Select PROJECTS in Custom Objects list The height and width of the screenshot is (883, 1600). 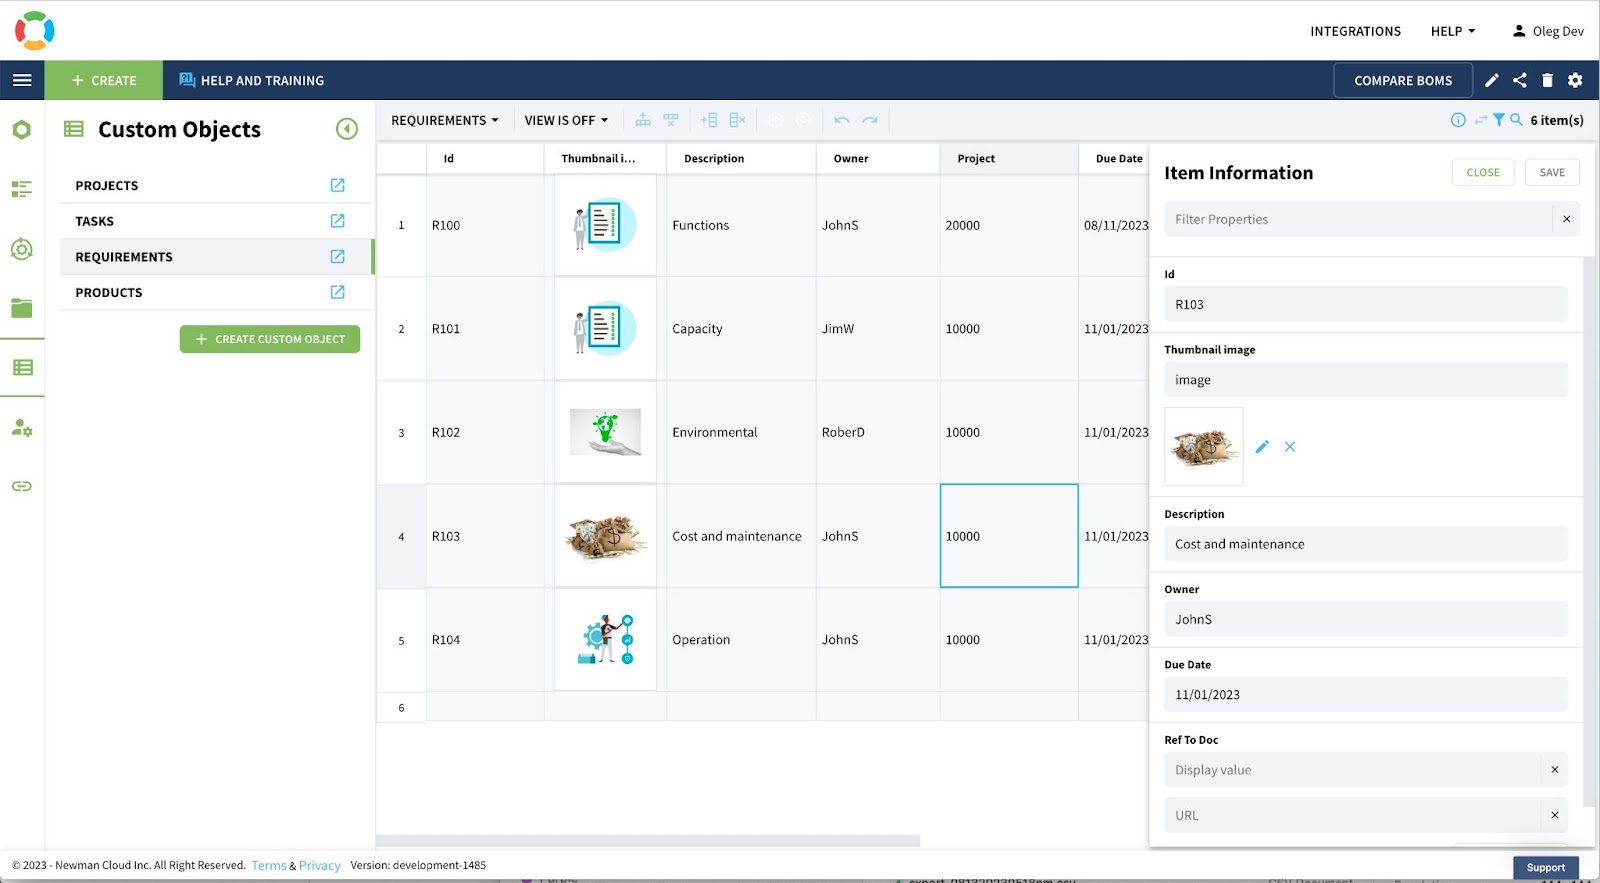tap(107, 185)
